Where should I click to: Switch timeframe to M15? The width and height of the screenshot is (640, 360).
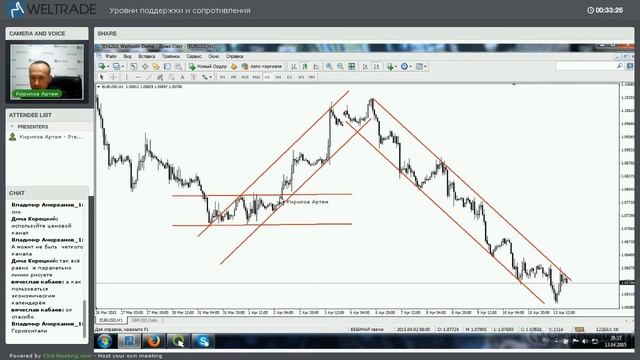pyautogui.click(x=245, y=77)
